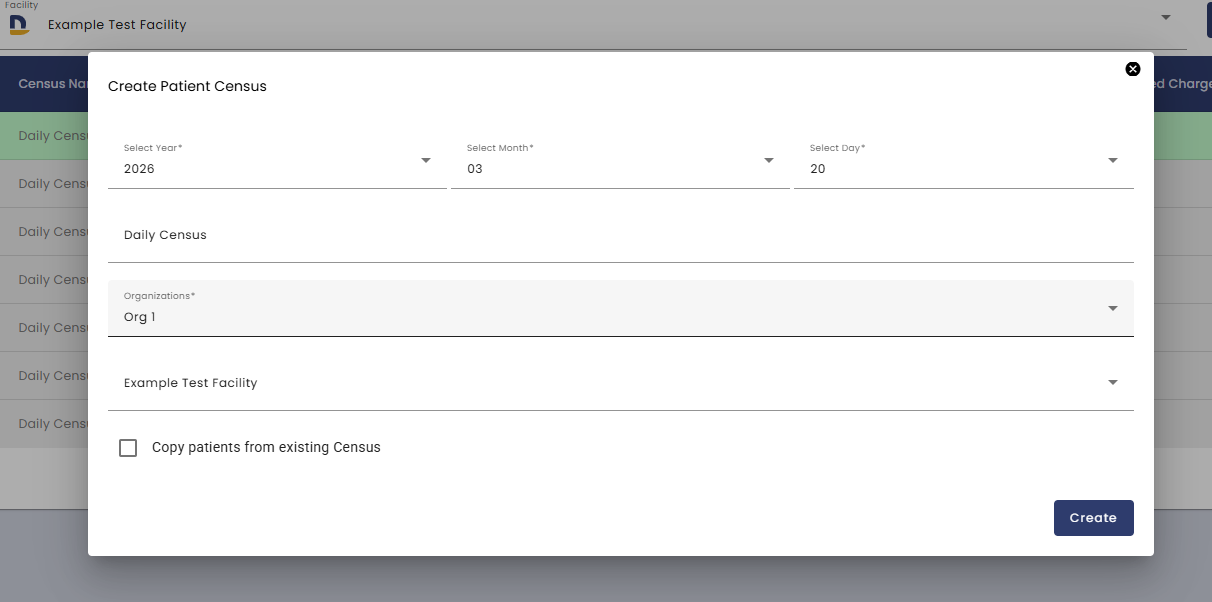Click the Copy patients checkbox label text
Image resolution: width=1212 pixels, height=602 pixels.
click(266, 448)
